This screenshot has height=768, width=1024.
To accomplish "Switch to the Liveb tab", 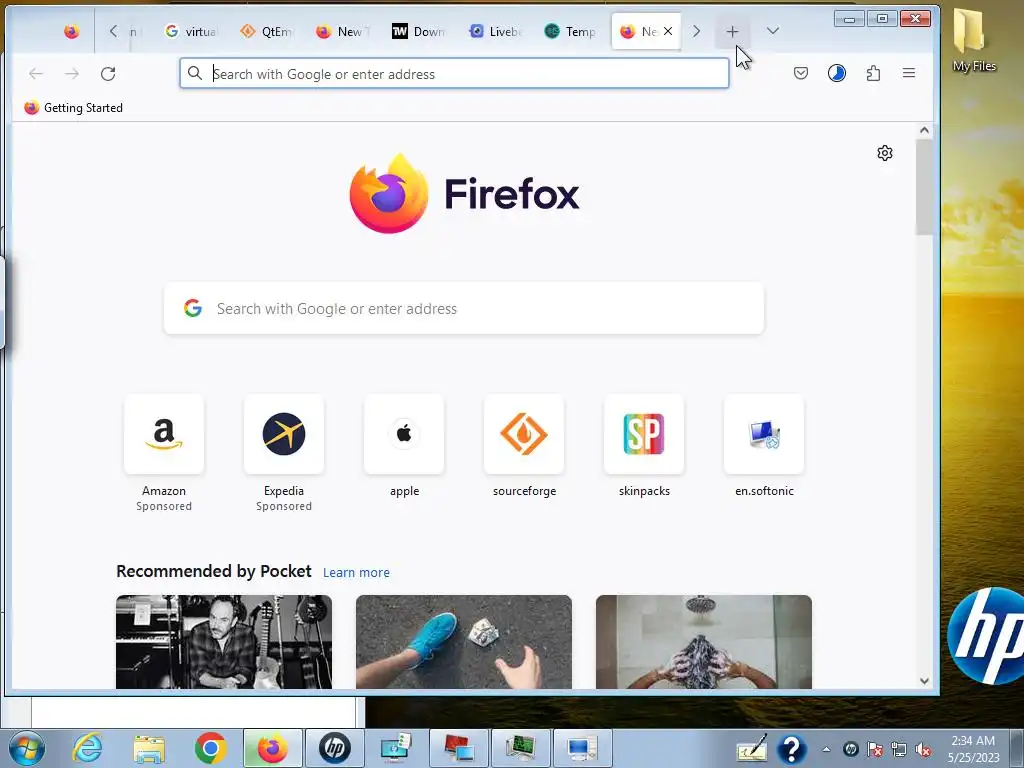I will point(495,31).
